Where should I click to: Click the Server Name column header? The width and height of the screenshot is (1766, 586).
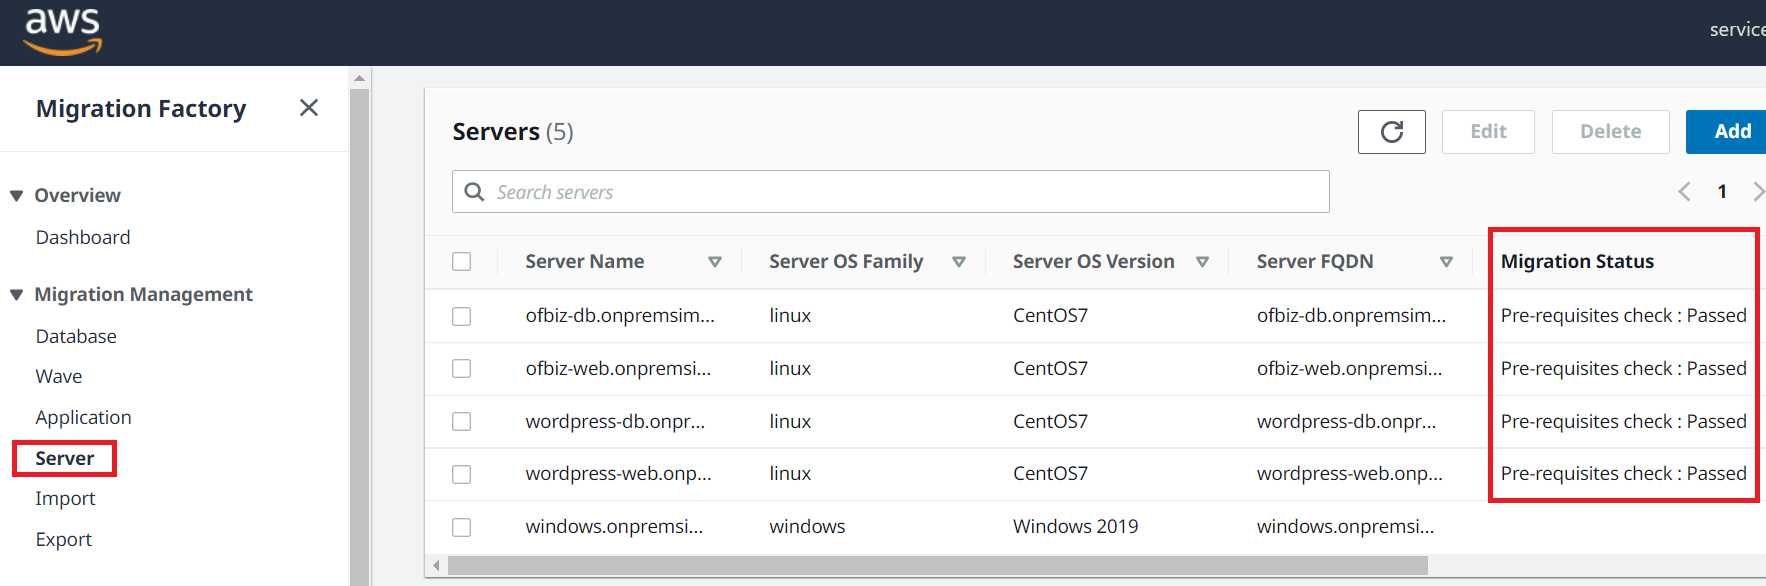[585, 262]
